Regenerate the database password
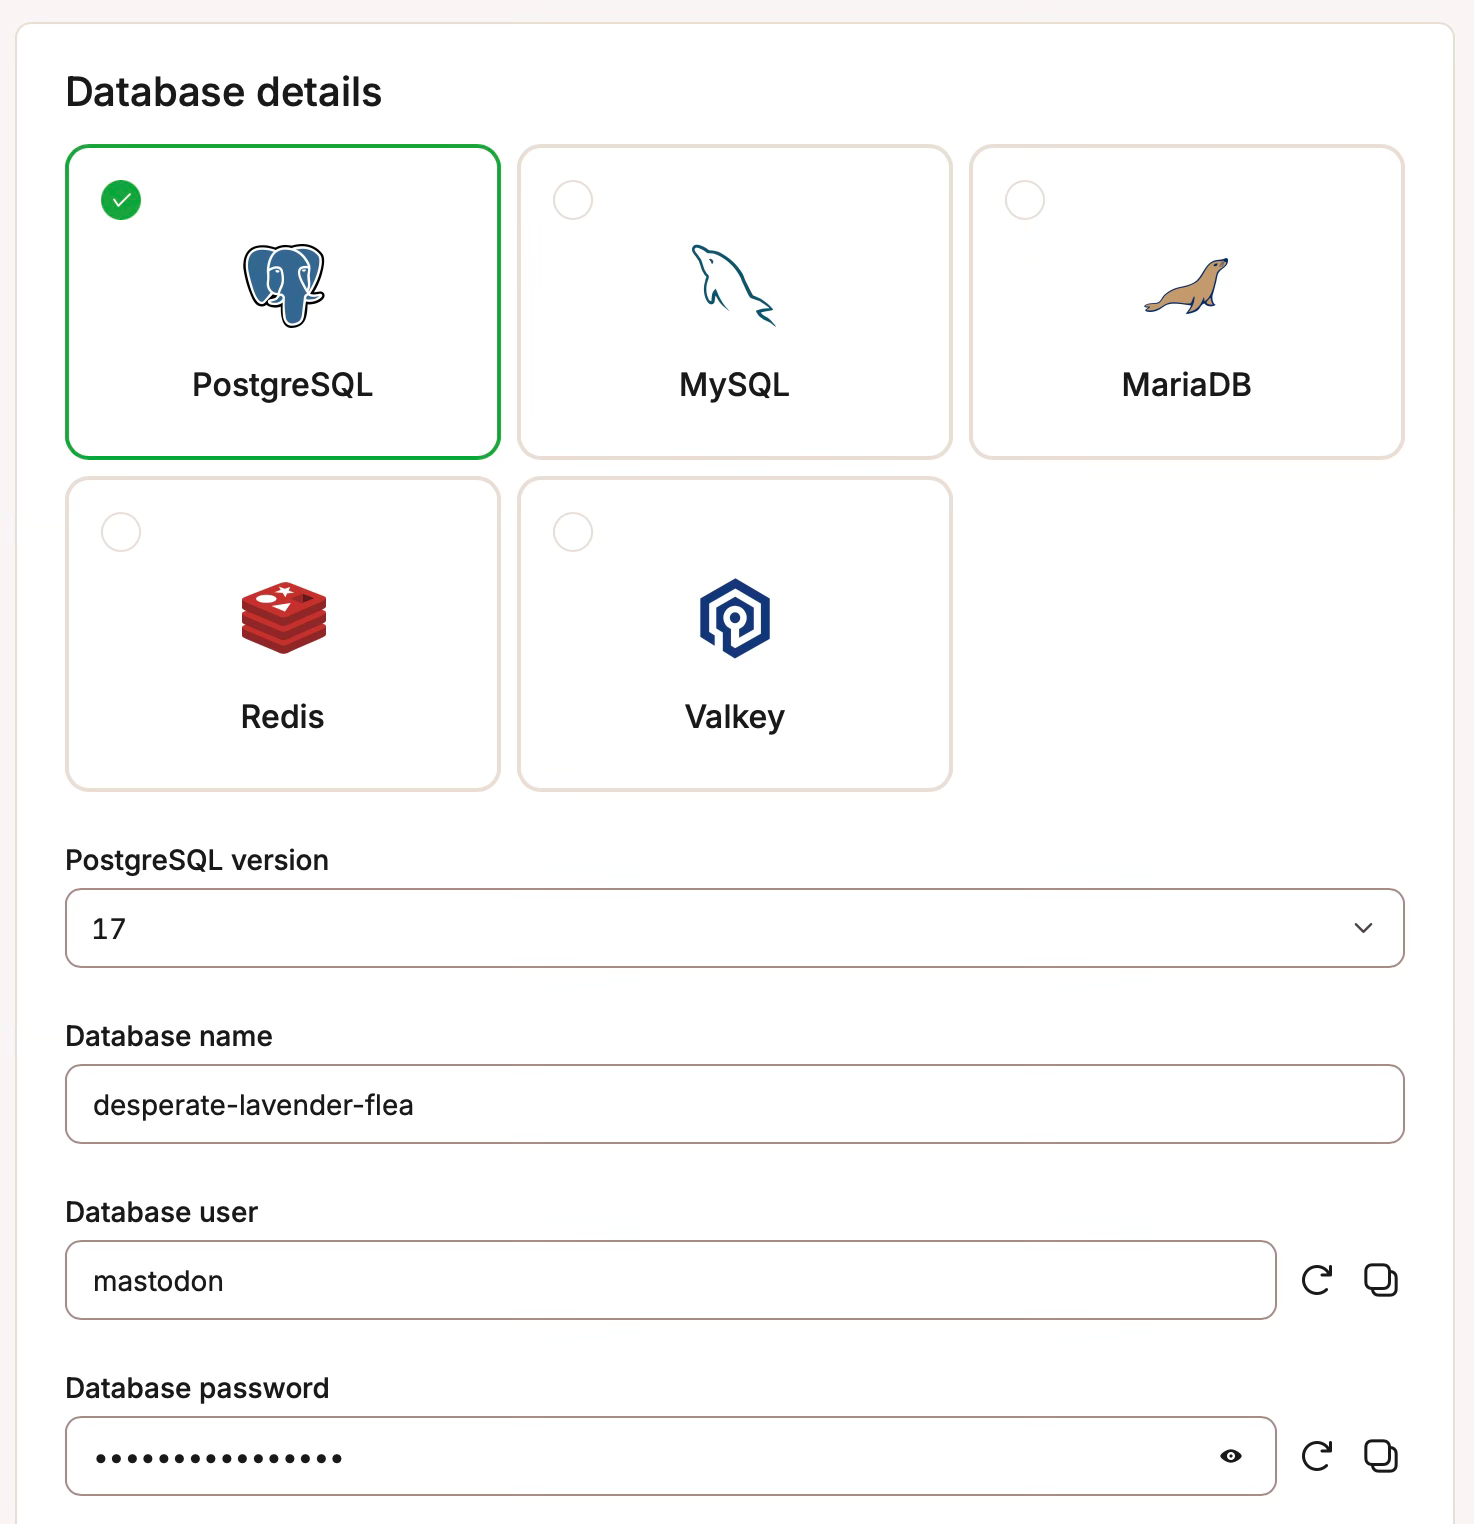 coord(1317,1456)
